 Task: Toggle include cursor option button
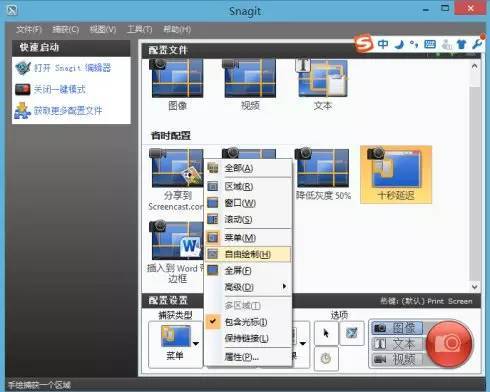(326, 333)
